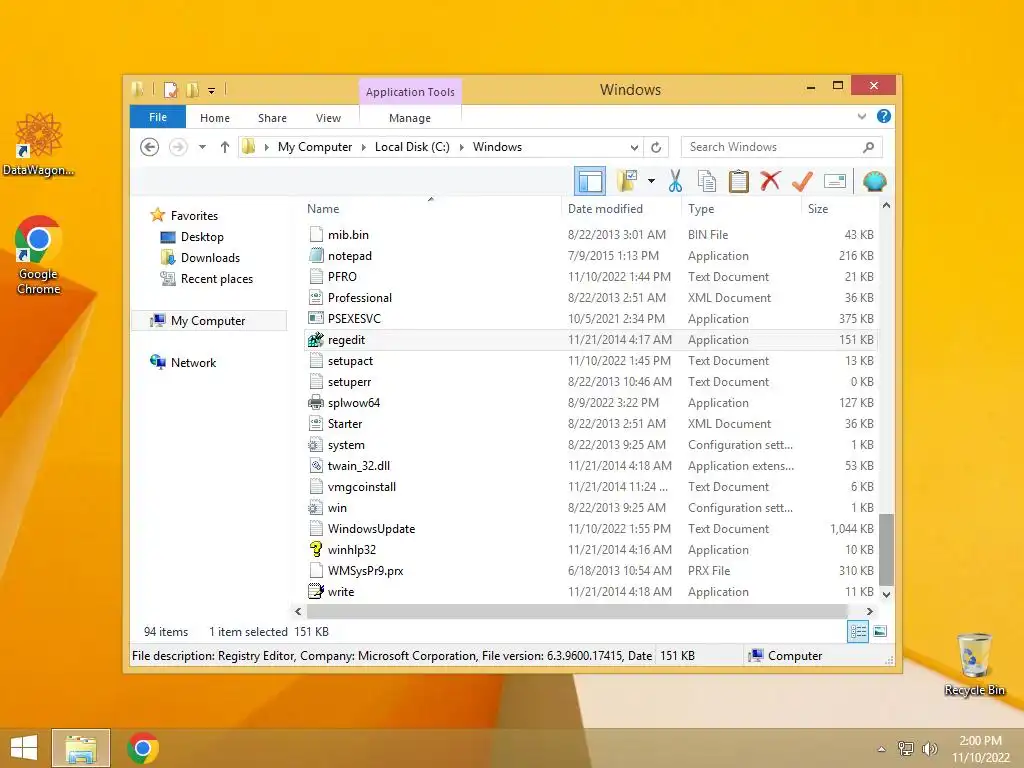The width and height of the screenshot is (1024, 768).
Task: Expand the ribbon with the chevron
Action: (862, 116)
